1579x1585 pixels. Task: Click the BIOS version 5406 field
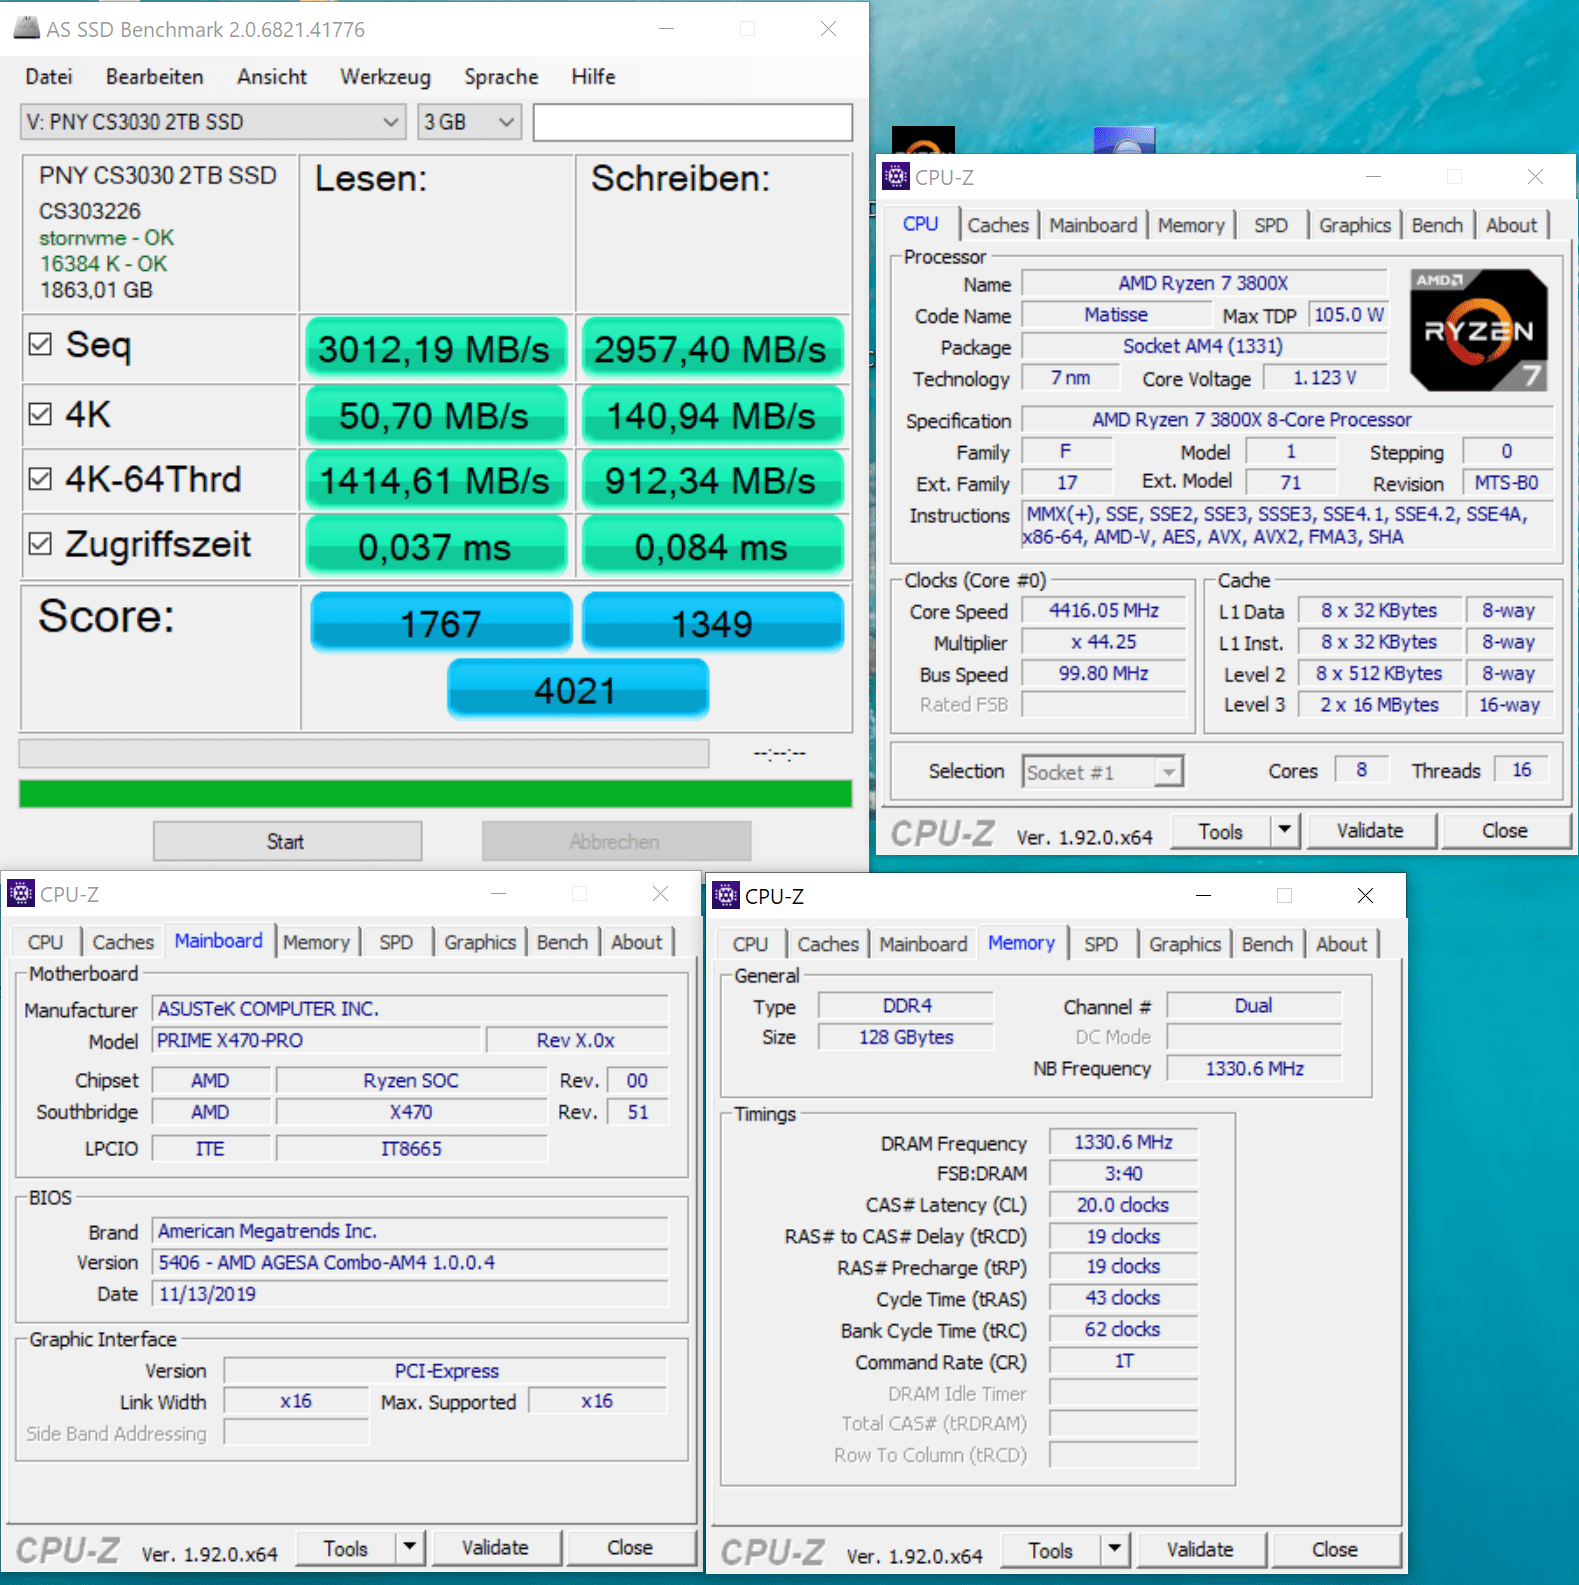pyautogui.click(x=410, y=1262)
